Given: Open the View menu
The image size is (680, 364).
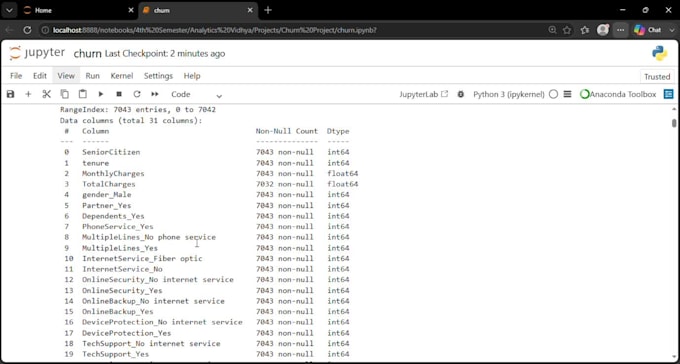Looking at the screenshot, I should click(x=66, y=76).
